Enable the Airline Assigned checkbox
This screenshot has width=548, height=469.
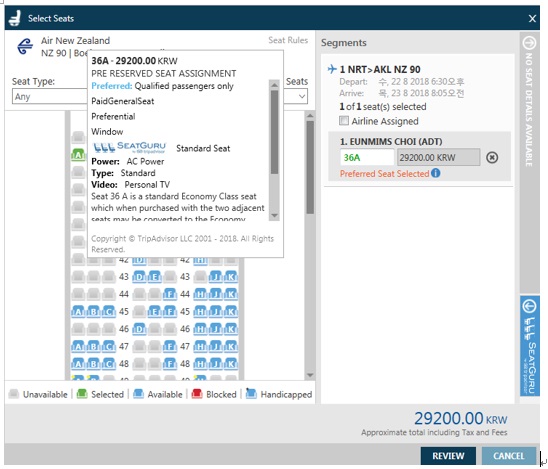click(344, 121)
